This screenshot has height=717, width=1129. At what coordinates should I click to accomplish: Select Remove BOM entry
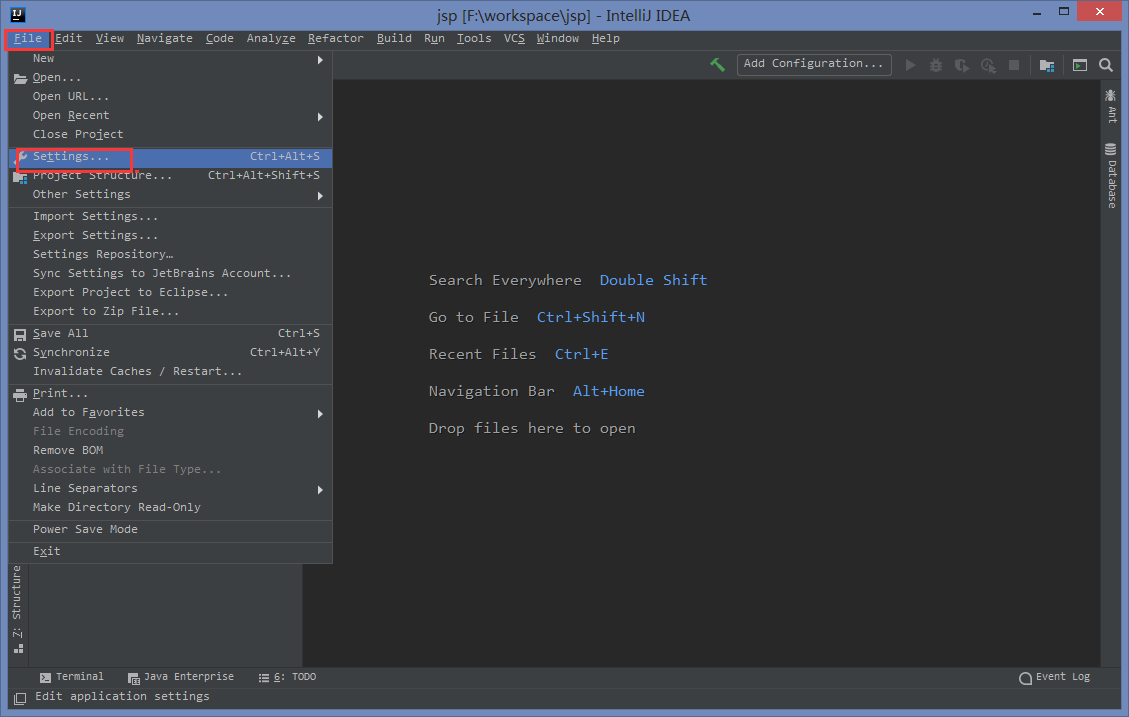(x=171, y=451)
